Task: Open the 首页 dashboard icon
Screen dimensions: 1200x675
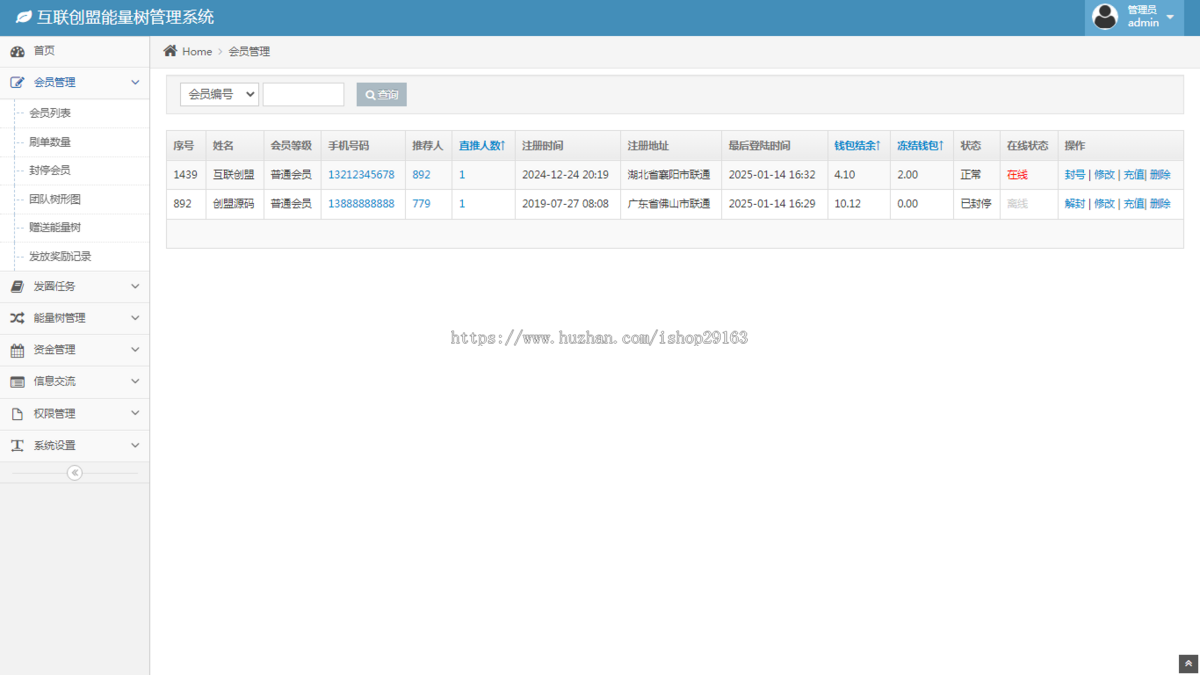Action: [17, 51]
